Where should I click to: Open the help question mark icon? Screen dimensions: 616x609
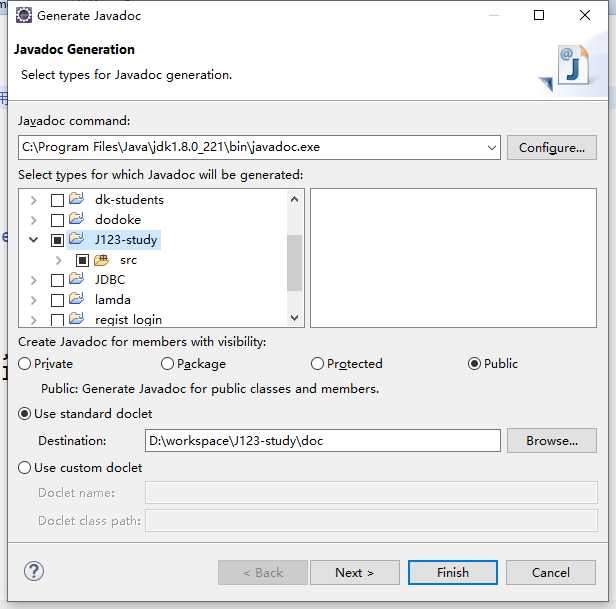(34, 571)
